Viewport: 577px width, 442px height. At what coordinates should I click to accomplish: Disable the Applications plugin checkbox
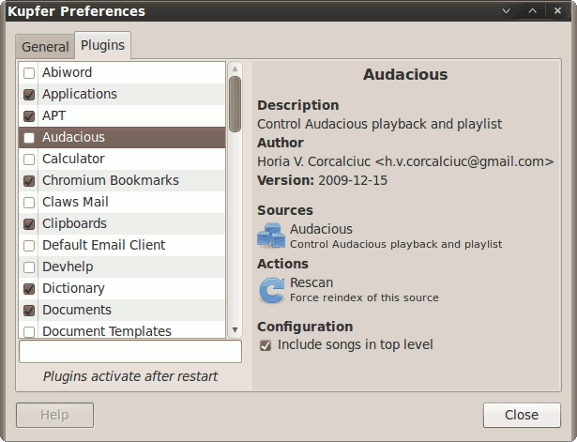(x=29, y=95)
